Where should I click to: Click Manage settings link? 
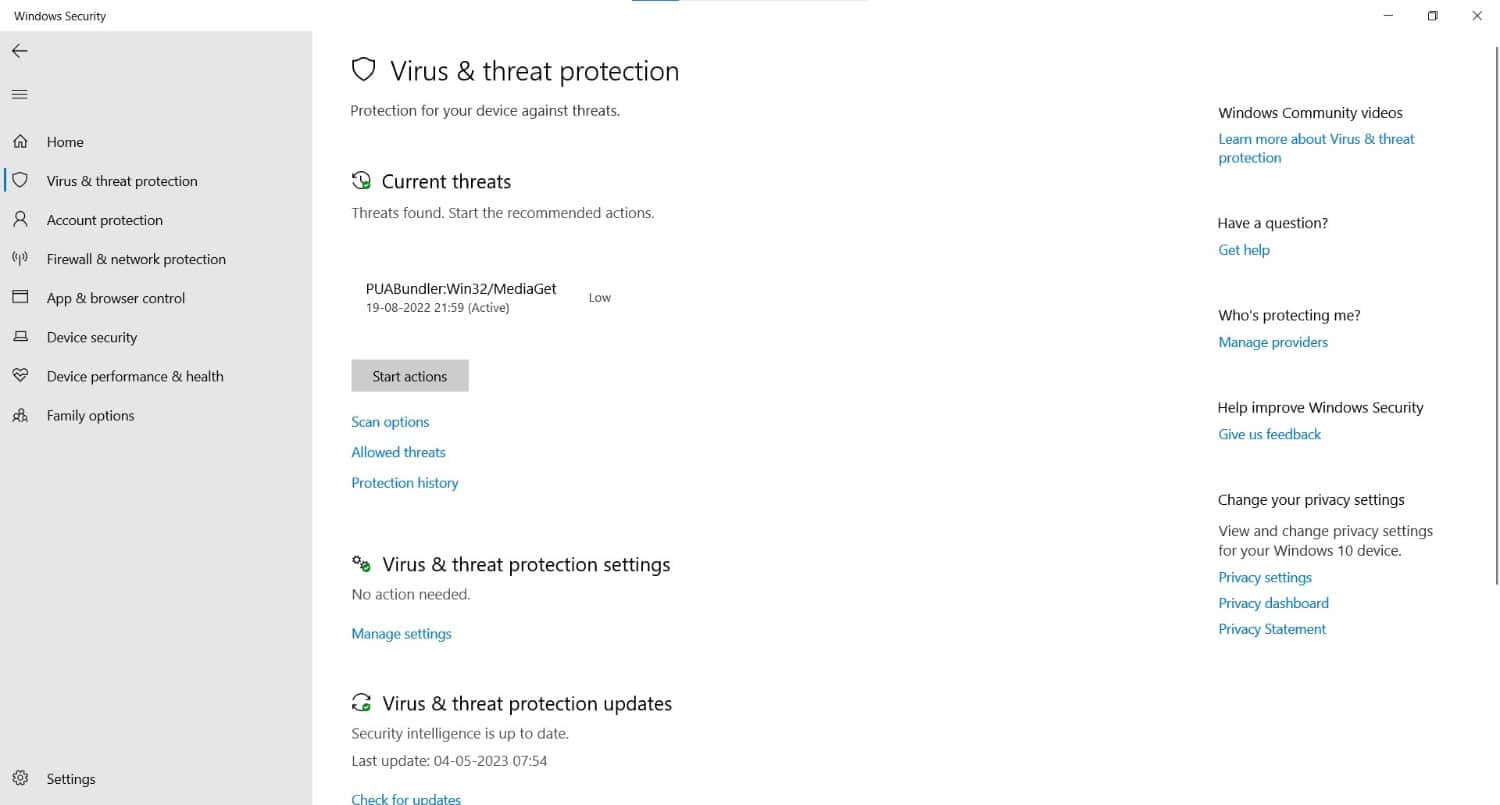[401, 634]
